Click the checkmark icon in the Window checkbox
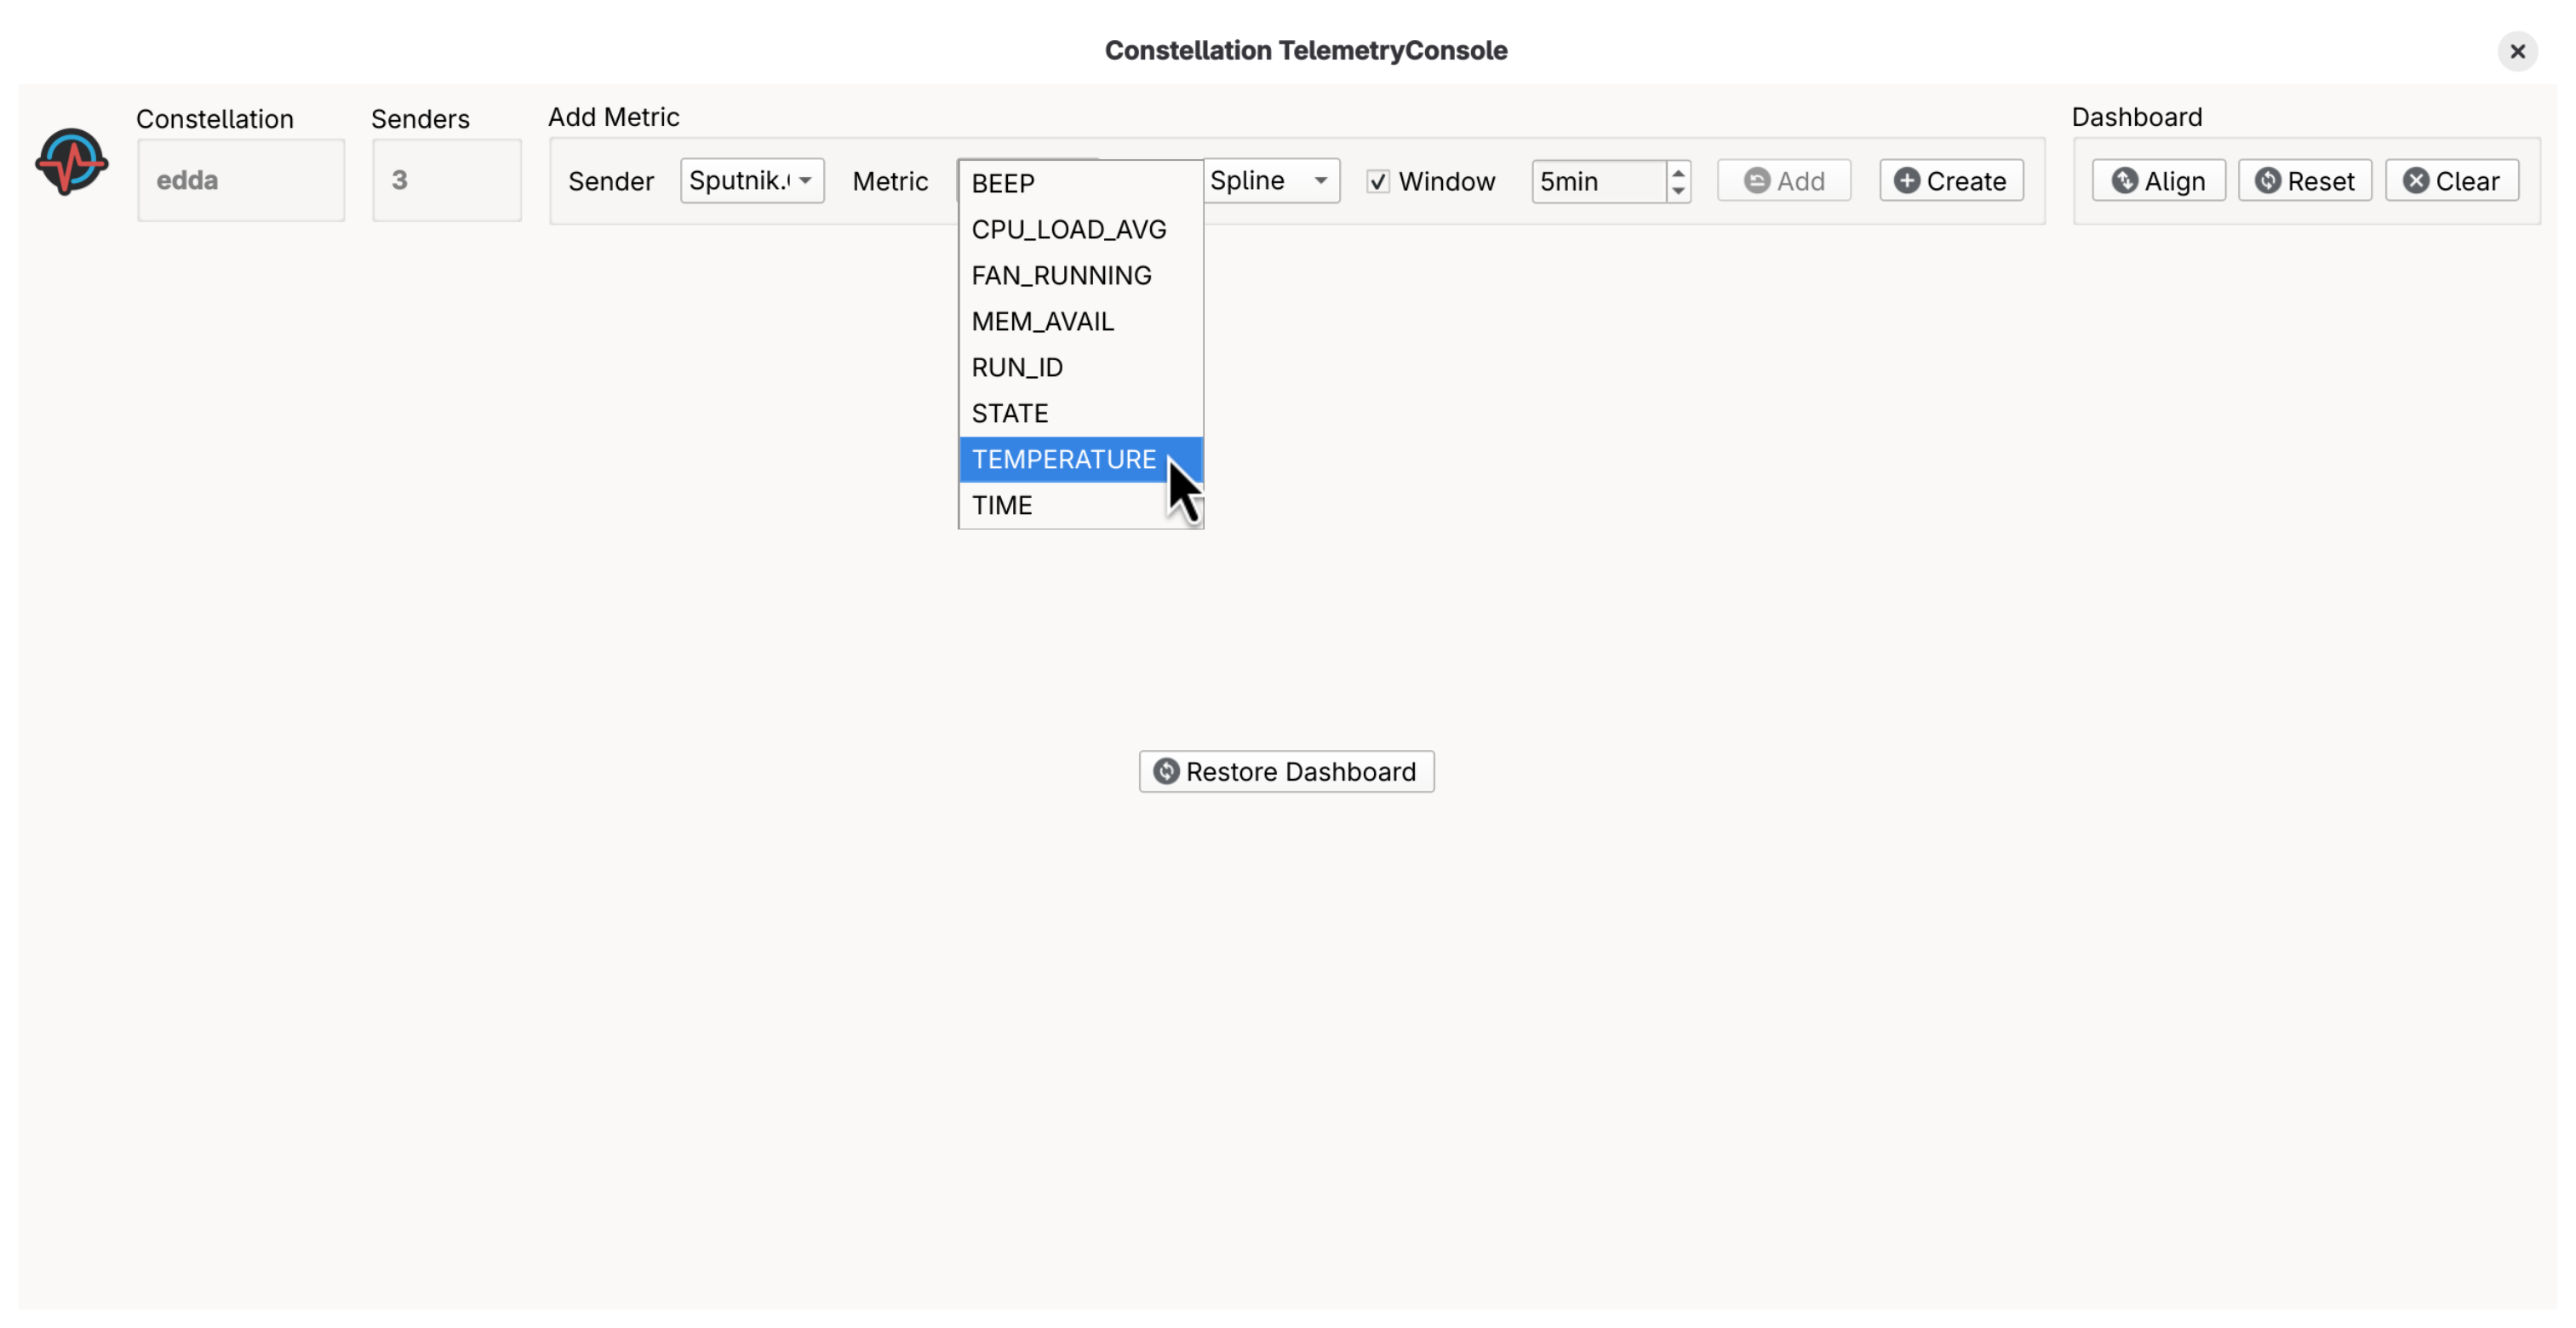The height and width of the screenshot is (1328, 2576). pos(1378,181)
